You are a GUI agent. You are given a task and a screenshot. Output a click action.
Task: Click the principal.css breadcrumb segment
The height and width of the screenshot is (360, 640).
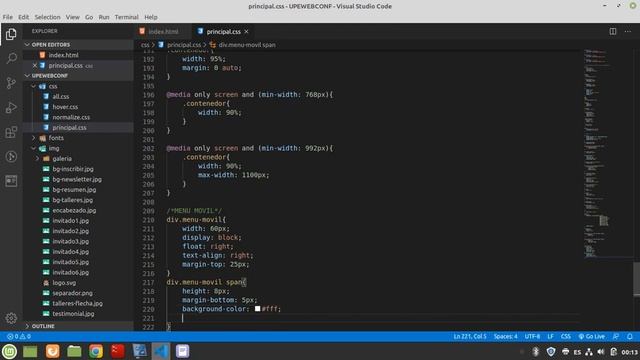(x=184, y=45)
